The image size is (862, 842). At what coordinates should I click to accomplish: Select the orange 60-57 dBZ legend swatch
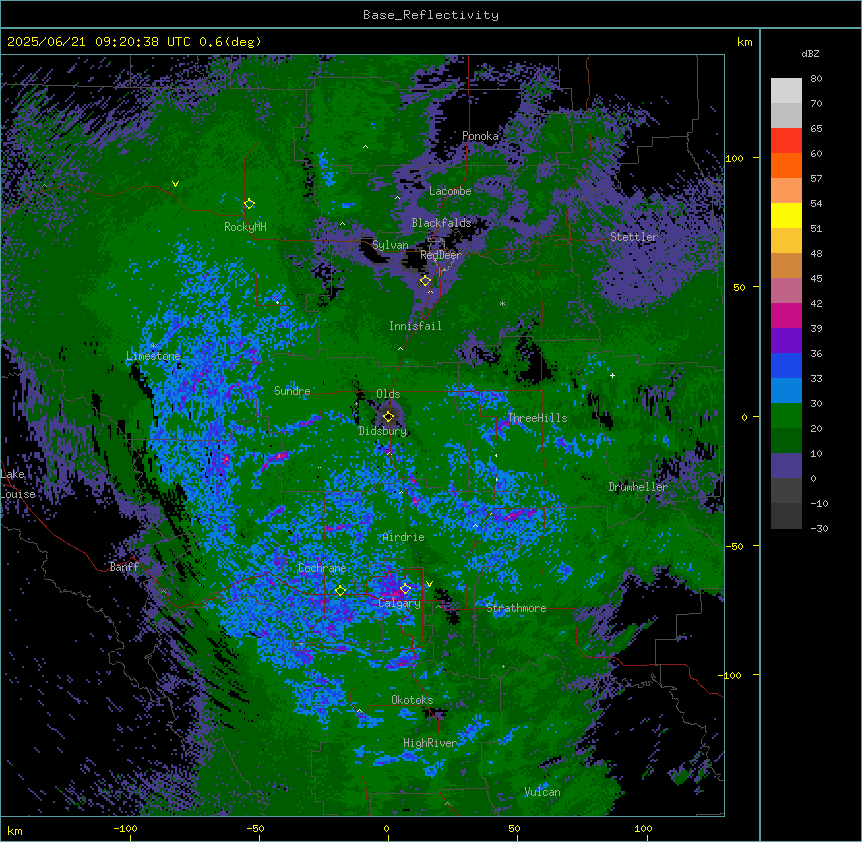click(x=786, y=165)
